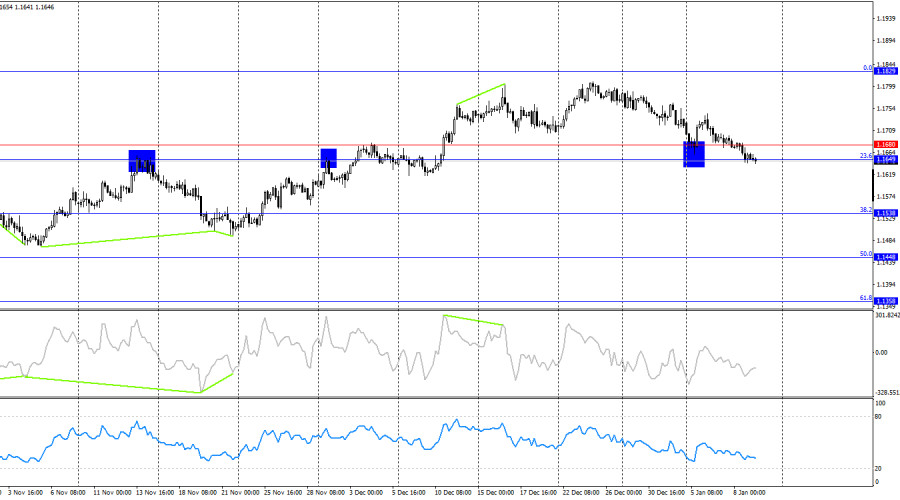
Task: Click the 38.2 Fibonacci level label
Action: coord(866,210)
